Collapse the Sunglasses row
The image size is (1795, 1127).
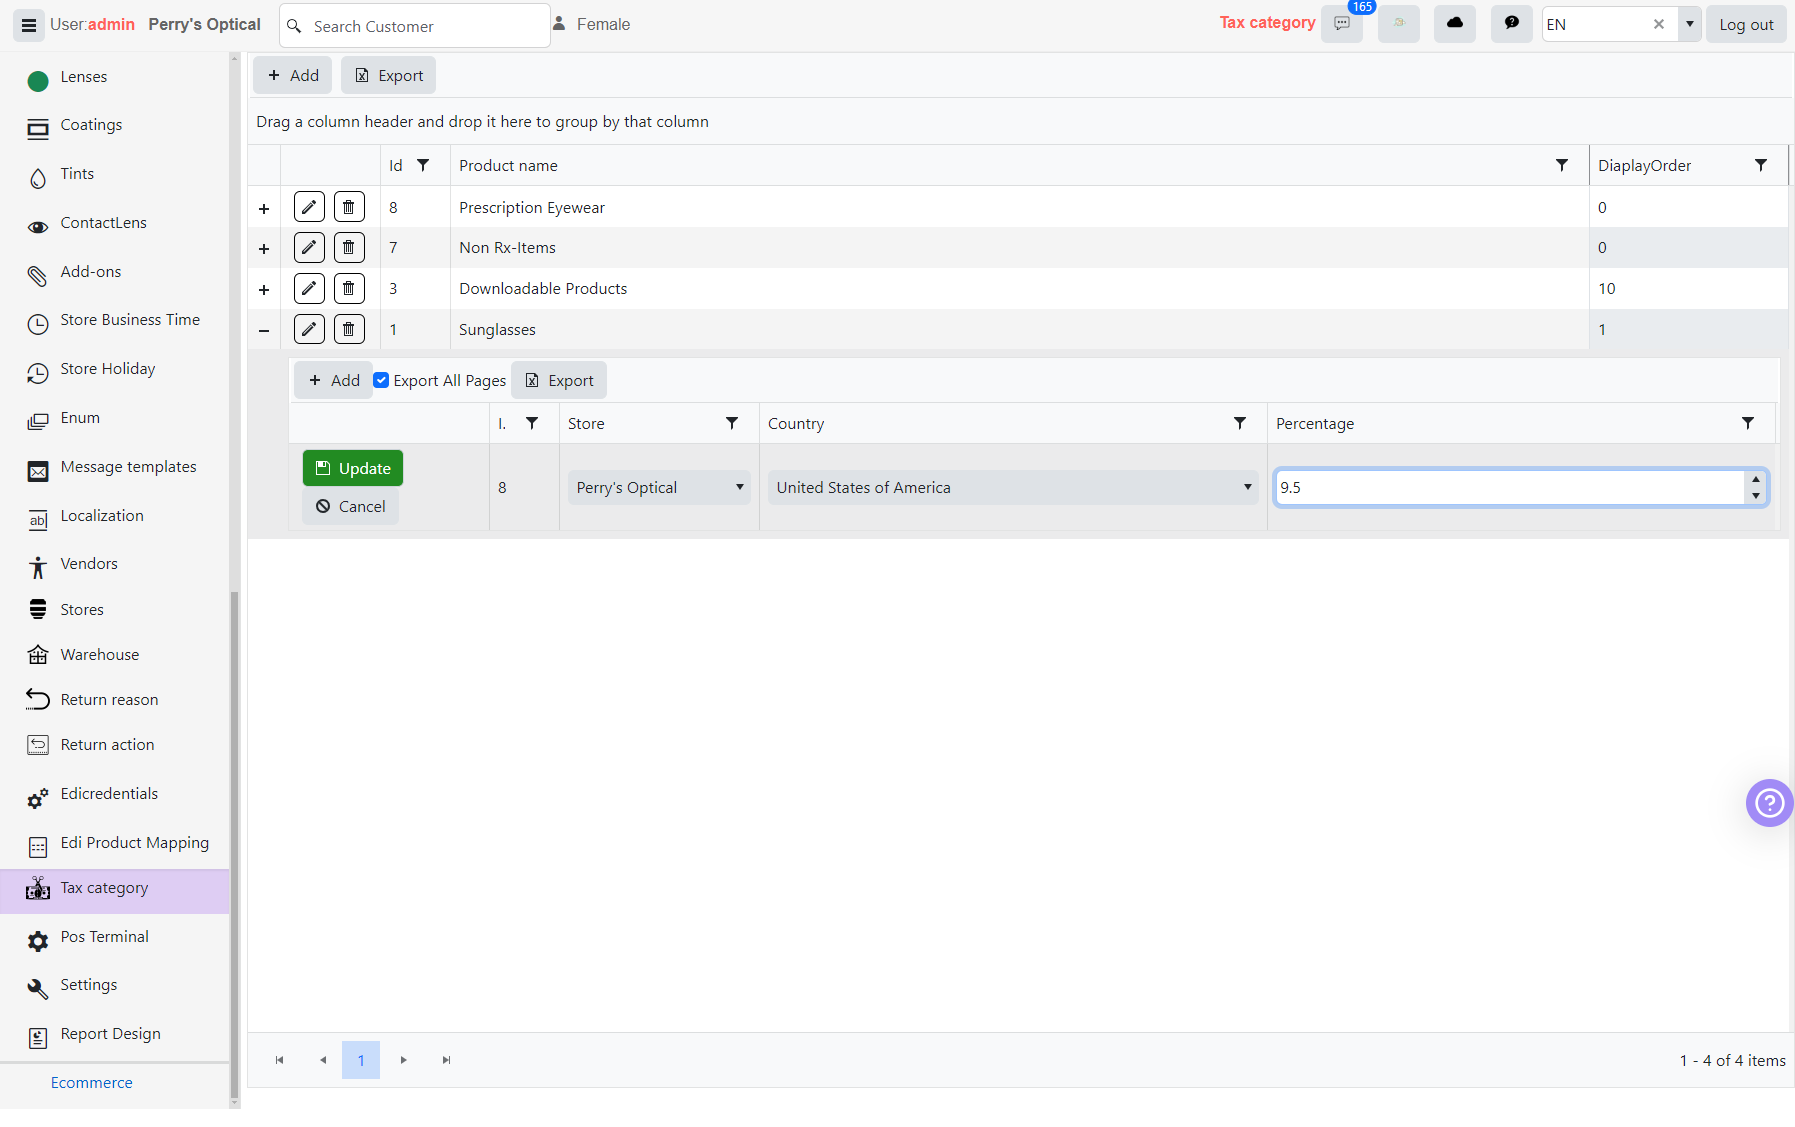tap(264, 330)
